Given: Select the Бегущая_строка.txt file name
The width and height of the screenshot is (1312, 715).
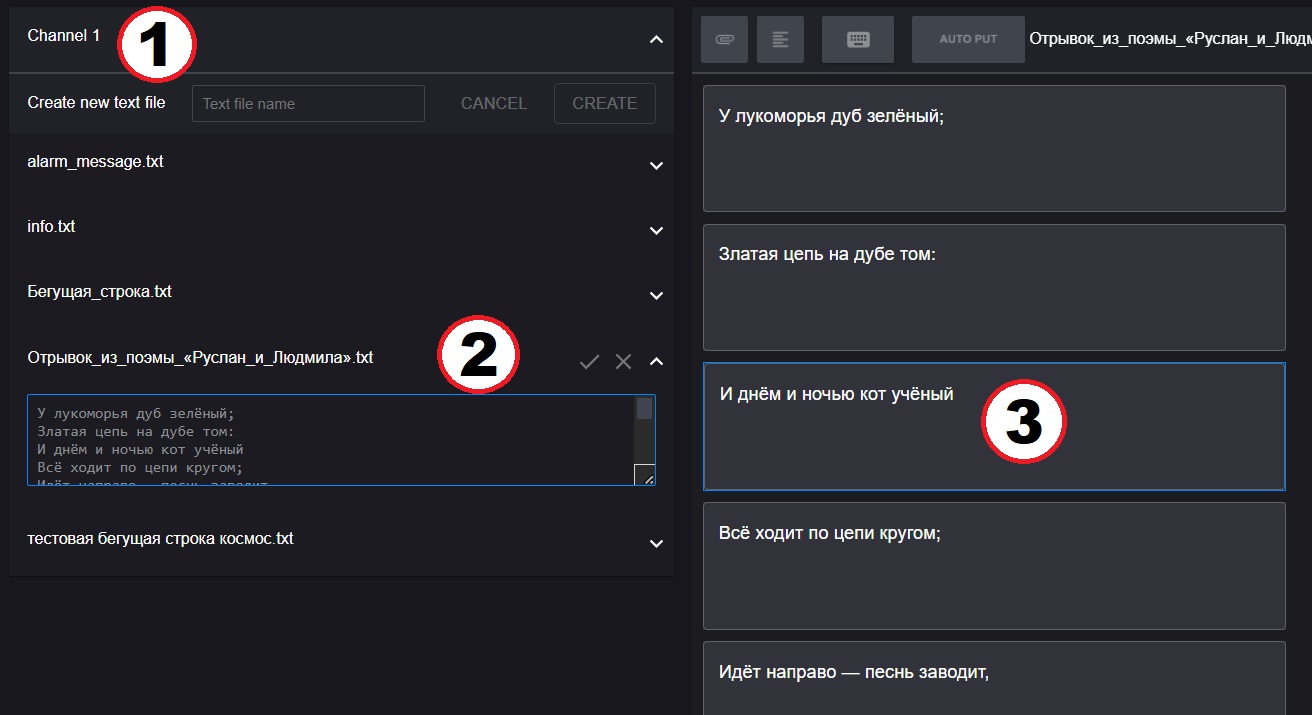Looking at the screenshot, I should click(x=99, y=291).
